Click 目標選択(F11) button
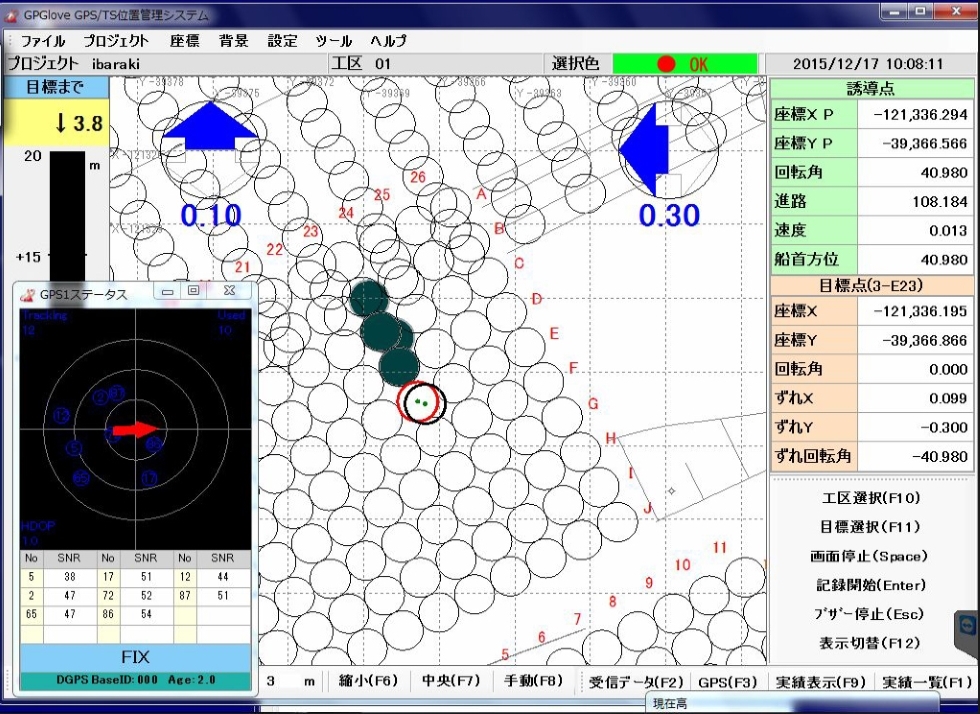The width and height of the screenshot is (980, 714). pyautogui.click(x=871, y=526)
